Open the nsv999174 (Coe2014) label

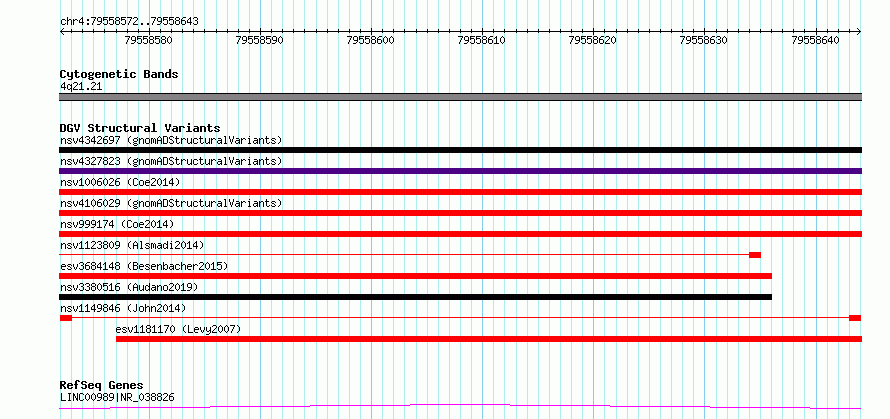click(117, 224)
